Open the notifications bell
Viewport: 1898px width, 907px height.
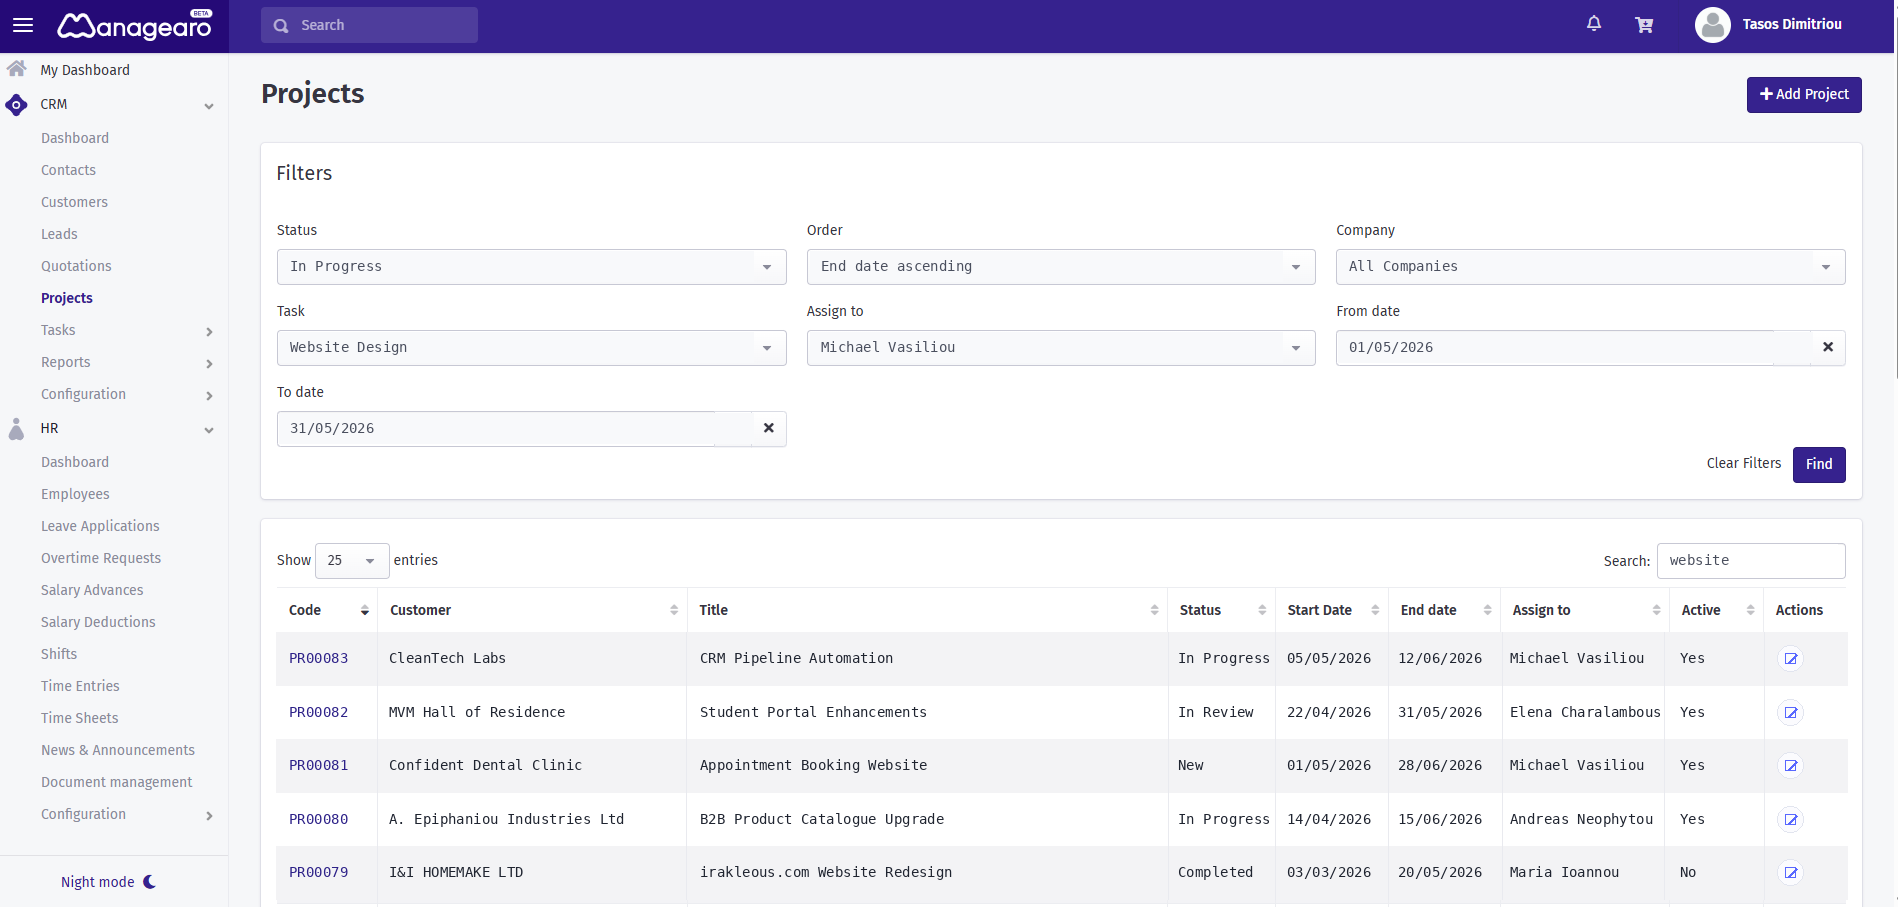(1594, 24)
